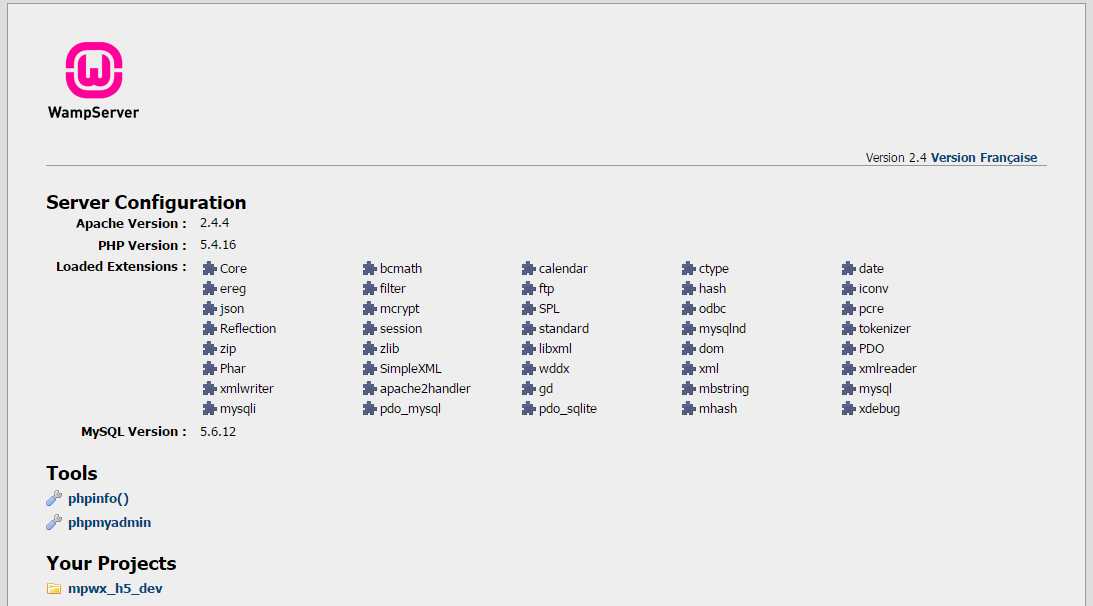
Task: Open the Version Française link
Action: [984, 158]
